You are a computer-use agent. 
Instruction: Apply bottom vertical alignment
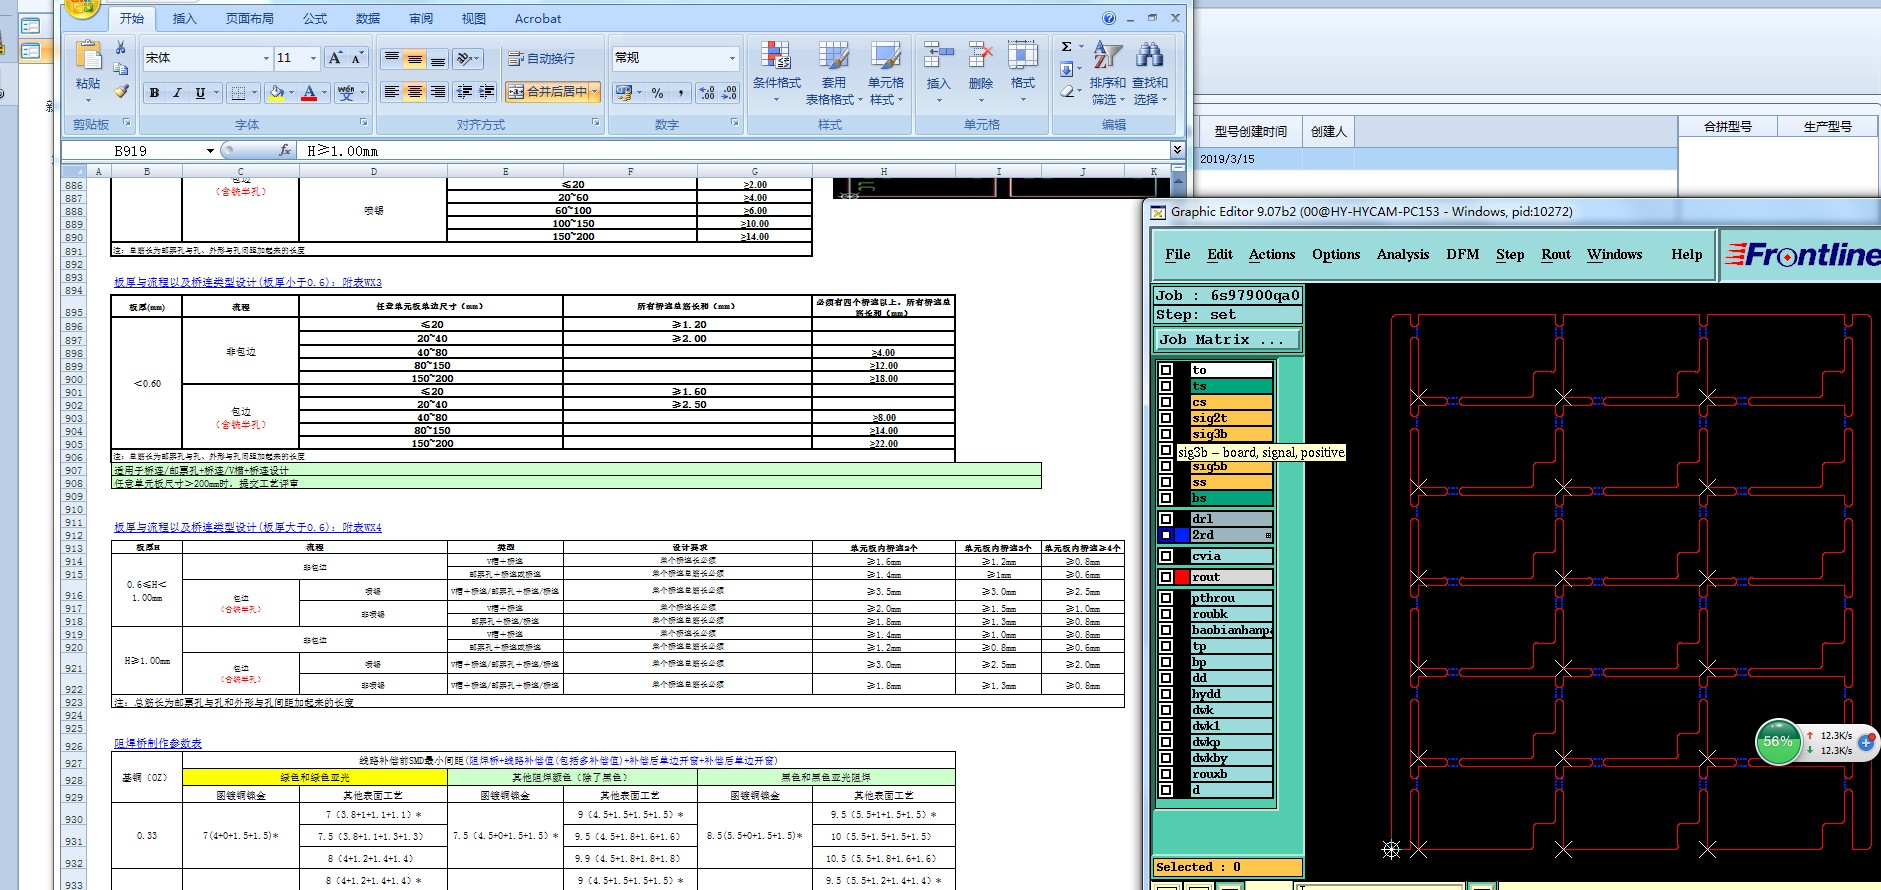[x=438, y=58]
